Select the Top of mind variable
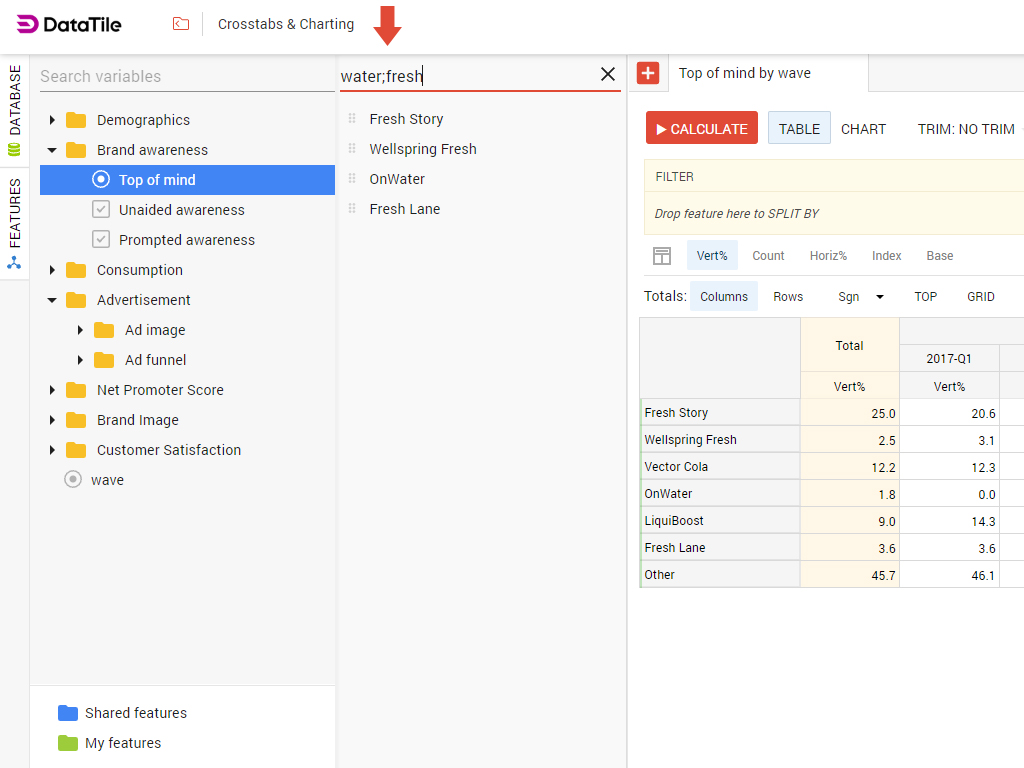Screen dimensions: 1024x768 [x=157, y=180]
